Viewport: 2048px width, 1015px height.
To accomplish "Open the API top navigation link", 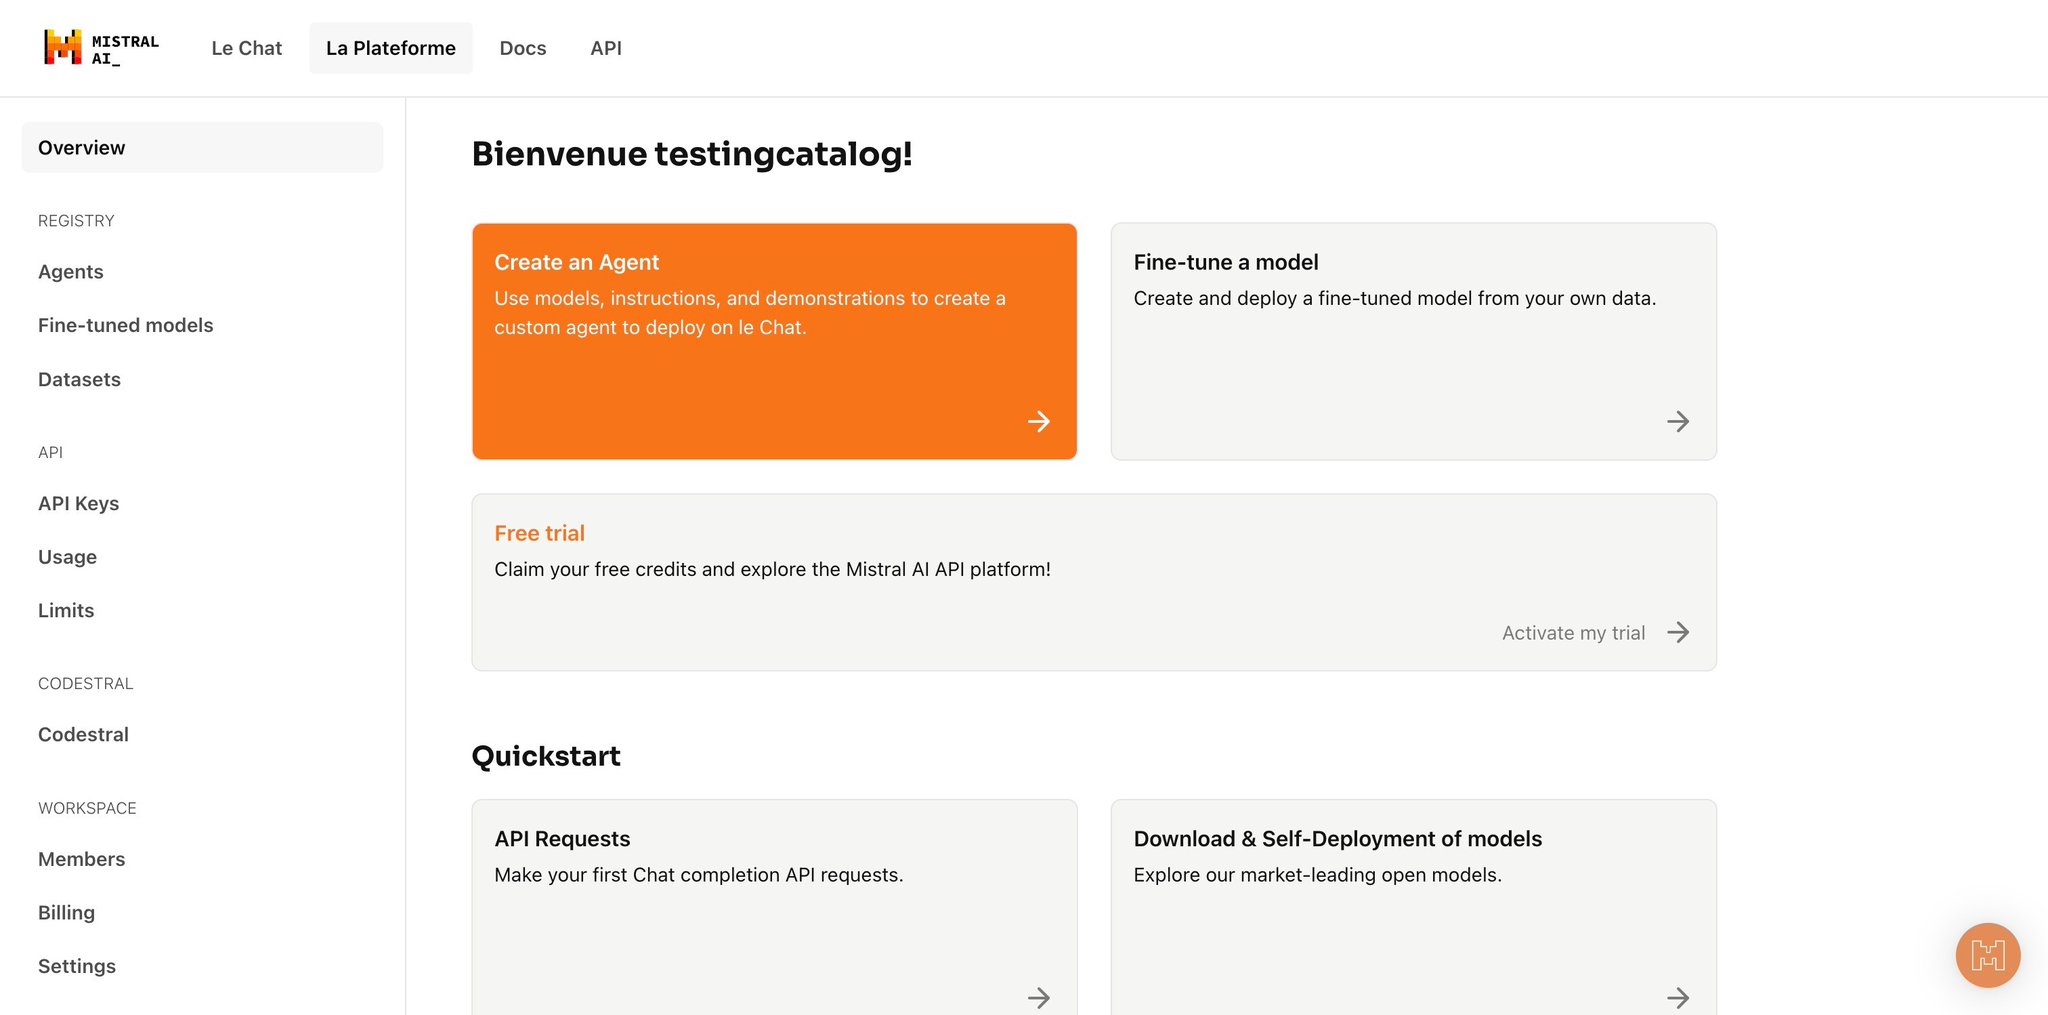I will (606, 48).
